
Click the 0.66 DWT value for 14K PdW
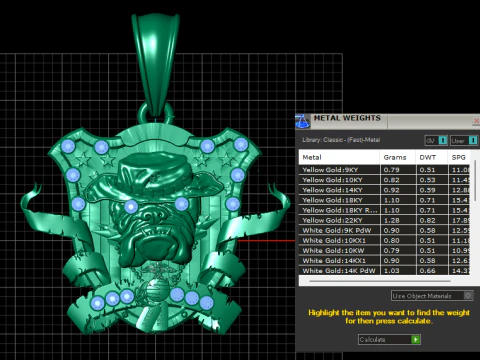coord(427,271)
